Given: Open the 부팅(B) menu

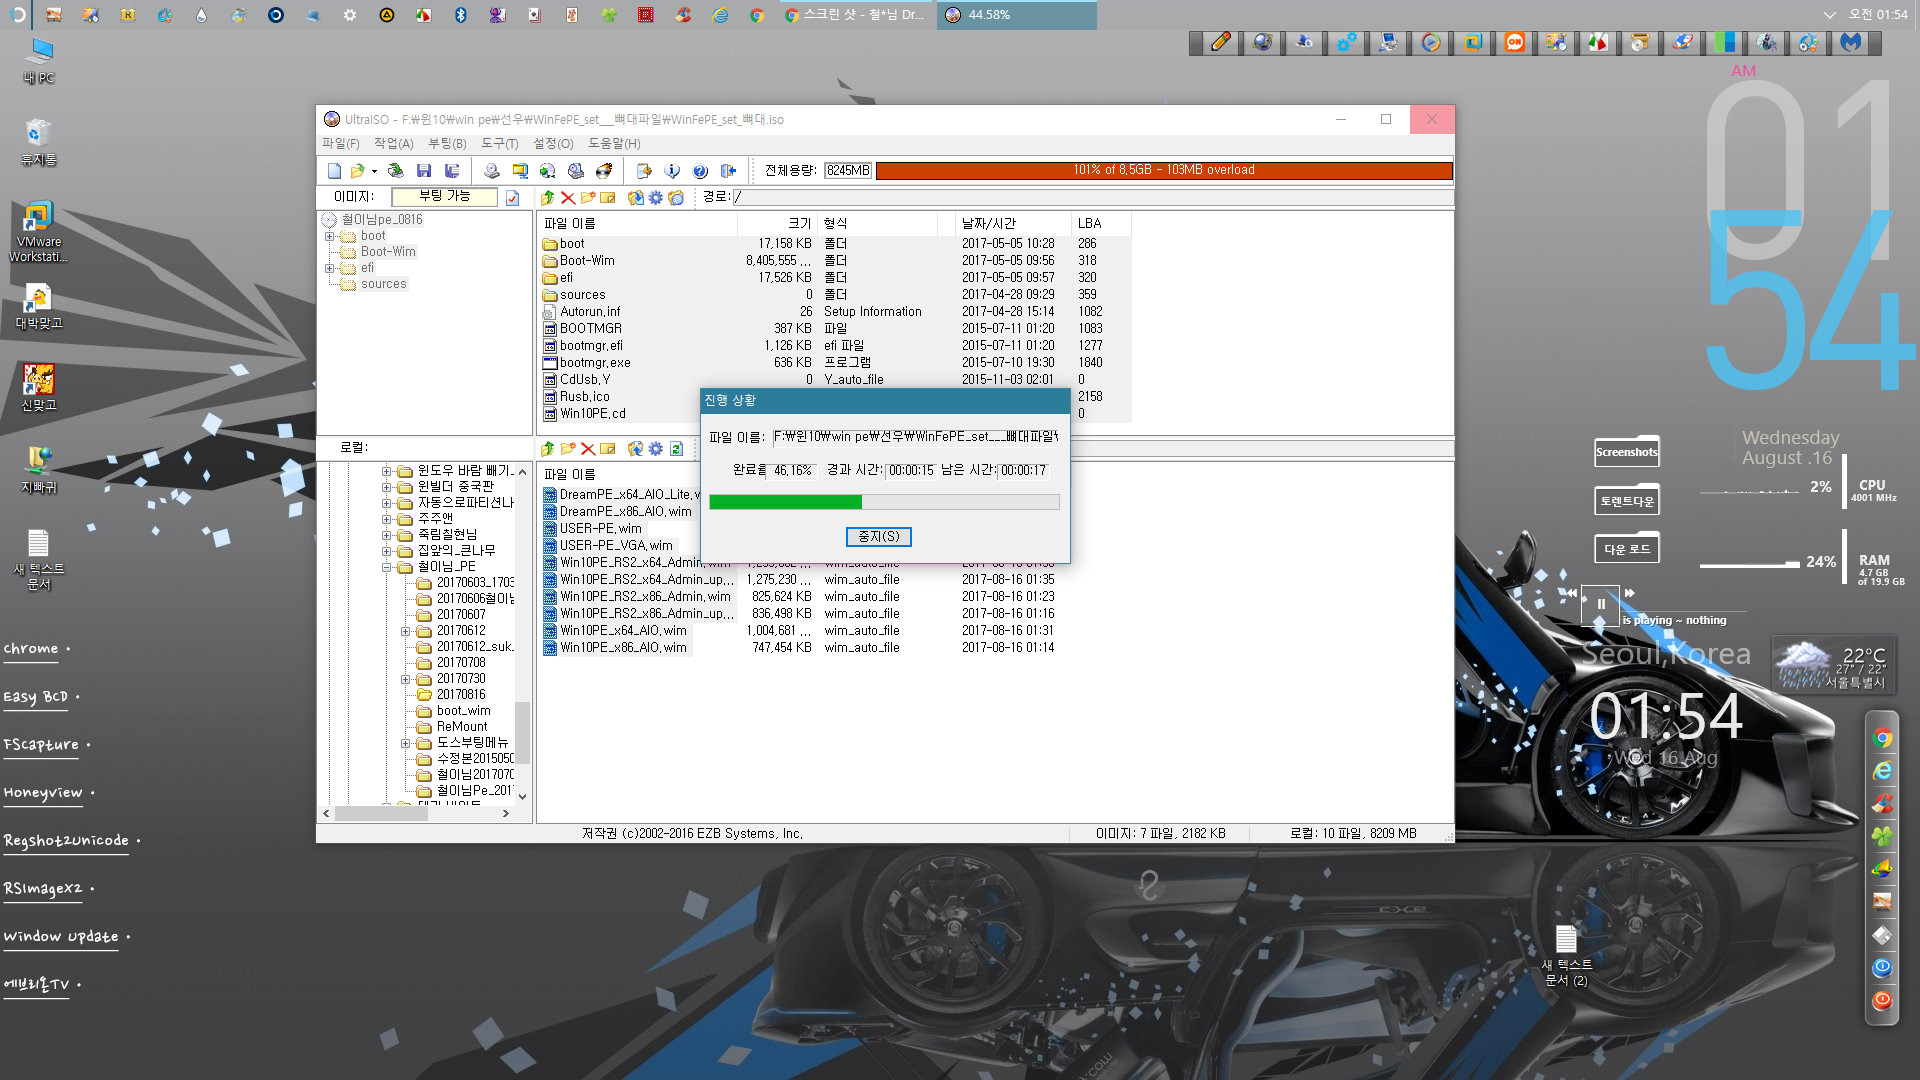Looking at the screenshot, I should pyautogui.click(x=447, y=144).
